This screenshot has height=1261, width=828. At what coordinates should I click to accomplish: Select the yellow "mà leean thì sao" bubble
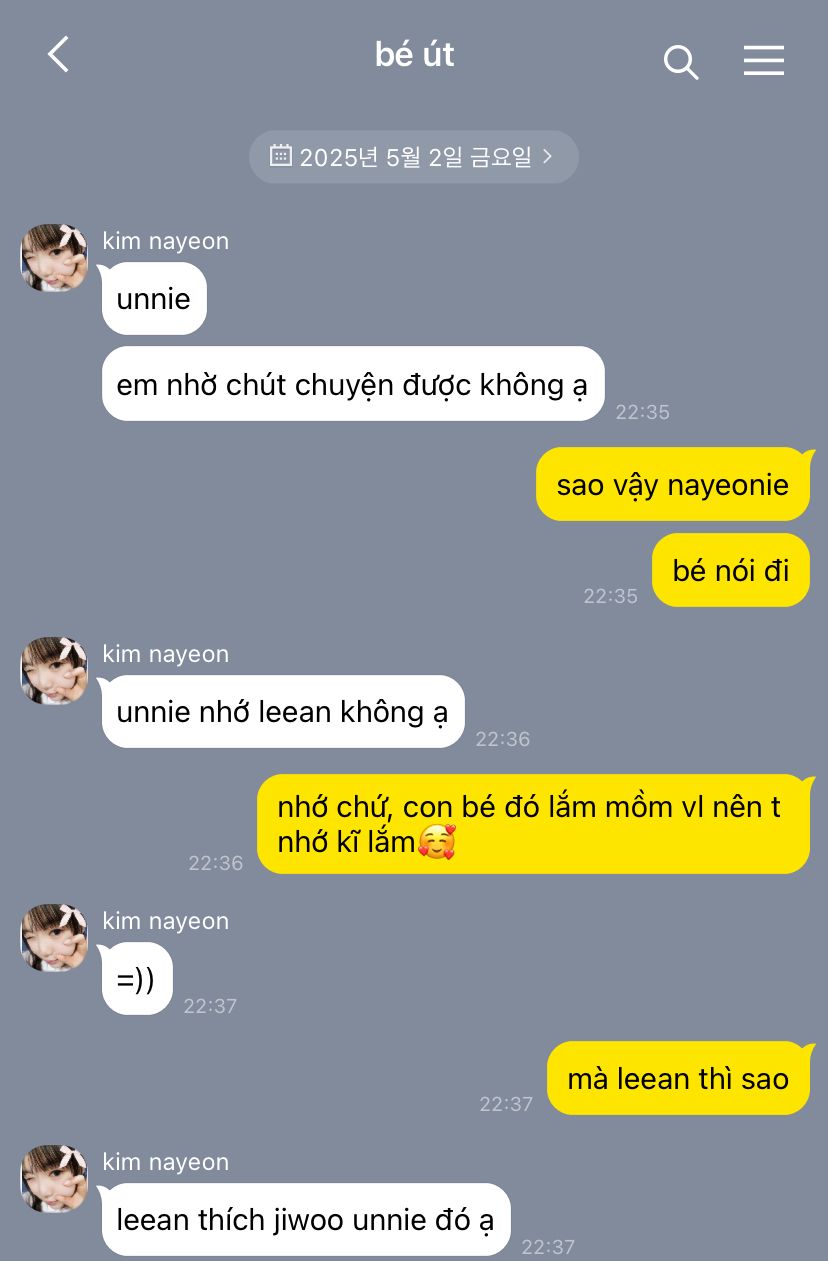[x=678, y=1078]
